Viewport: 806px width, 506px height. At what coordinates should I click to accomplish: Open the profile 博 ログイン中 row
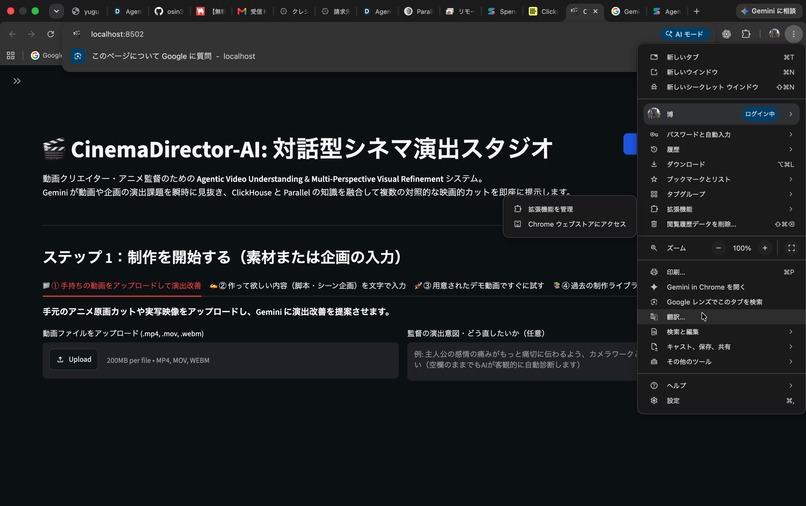[x=721, y=114]
